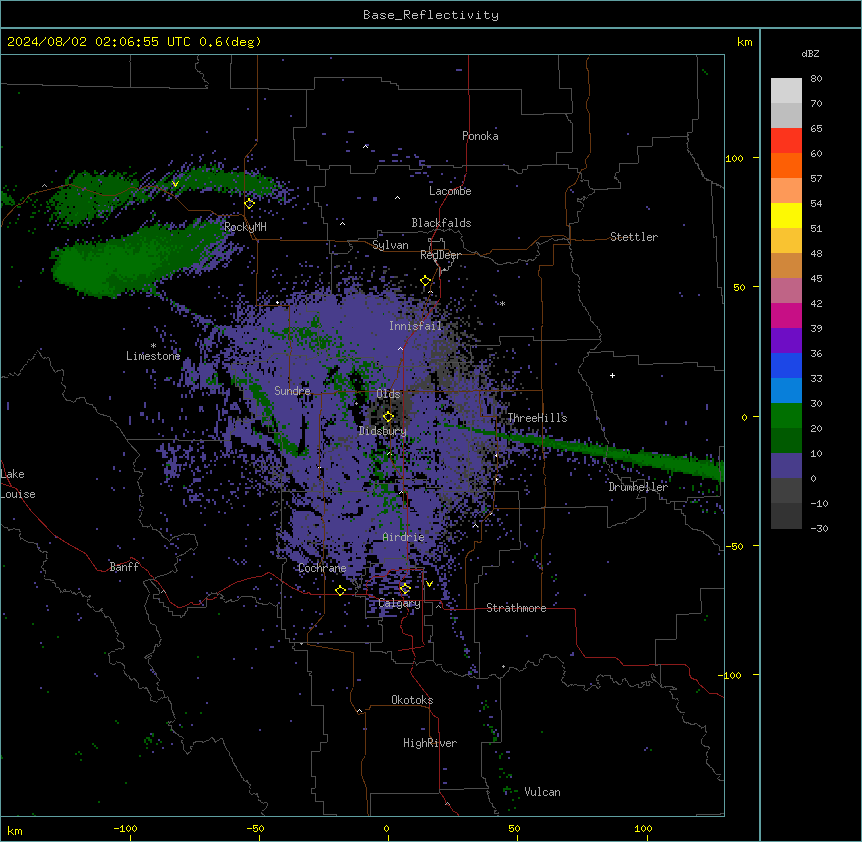Viewport: 862px width, 842px height.
Task: Click the Sylvan label
Action: point(390,245)
